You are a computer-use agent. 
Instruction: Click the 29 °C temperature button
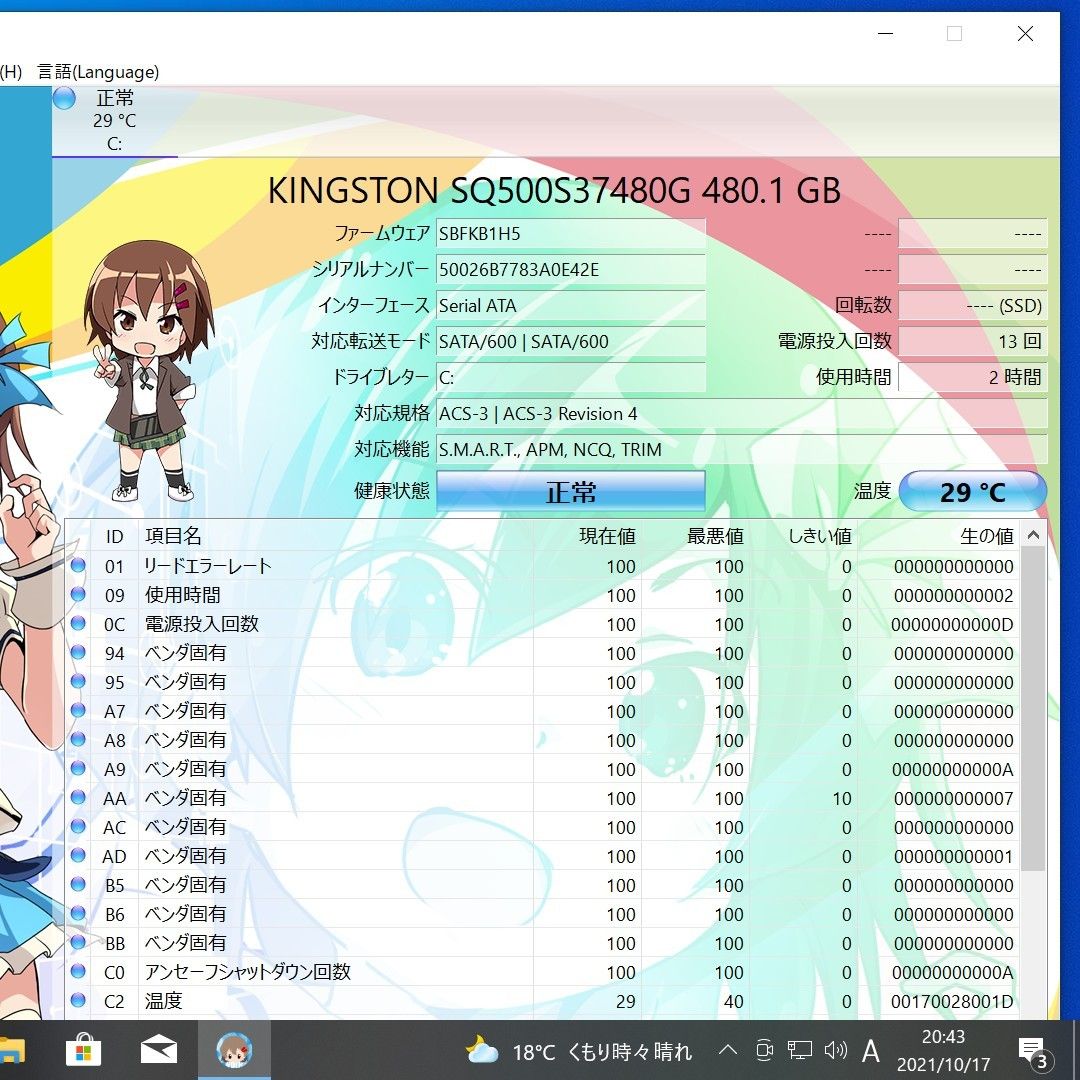(x=973, y=492)
